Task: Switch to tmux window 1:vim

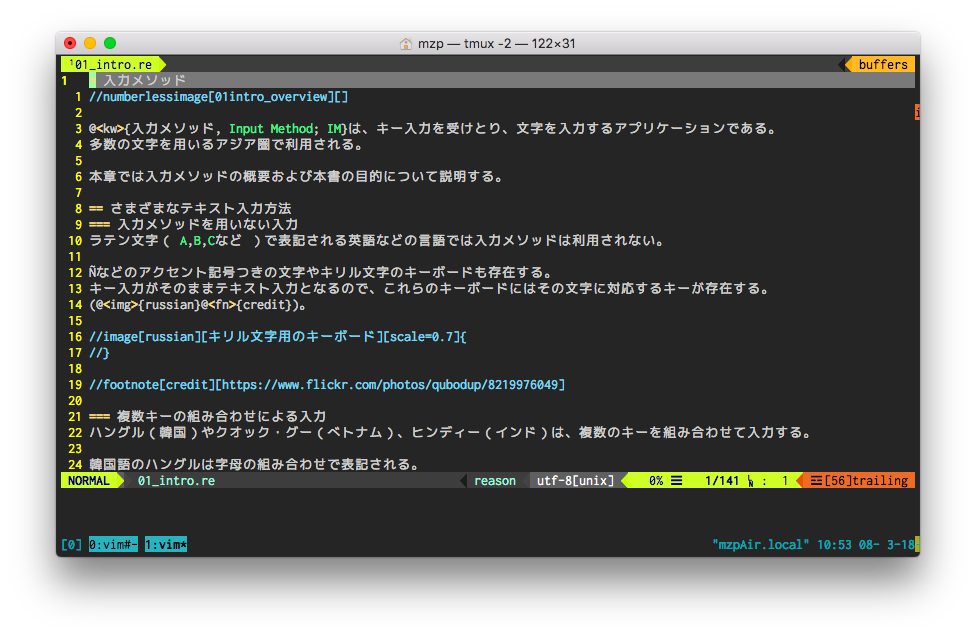Action: pos(166,544)
